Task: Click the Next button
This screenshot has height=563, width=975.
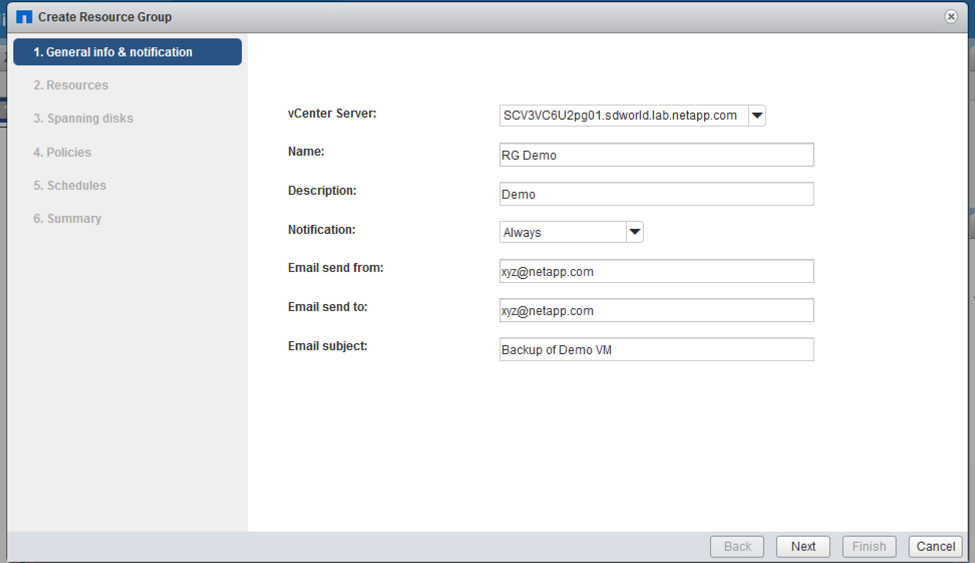Action: tap(803, 547)
